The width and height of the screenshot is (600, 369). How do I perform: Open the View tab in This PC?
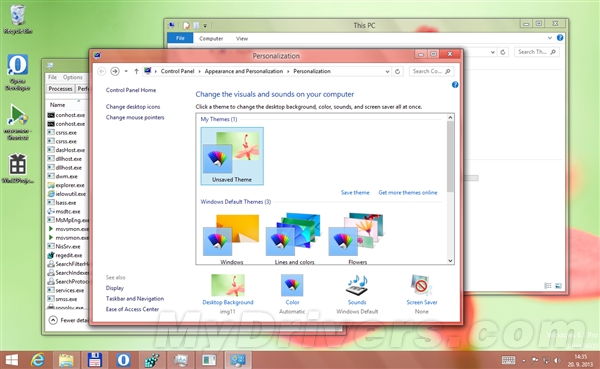241,38
